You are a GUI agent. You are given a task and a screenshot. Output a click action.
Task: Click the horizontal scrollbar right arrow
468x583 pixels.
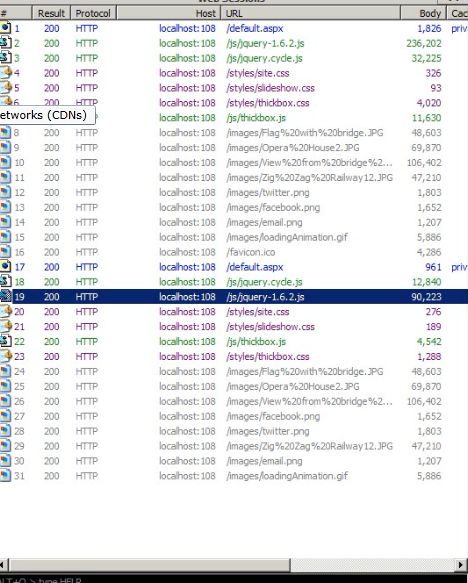(462, 565)
